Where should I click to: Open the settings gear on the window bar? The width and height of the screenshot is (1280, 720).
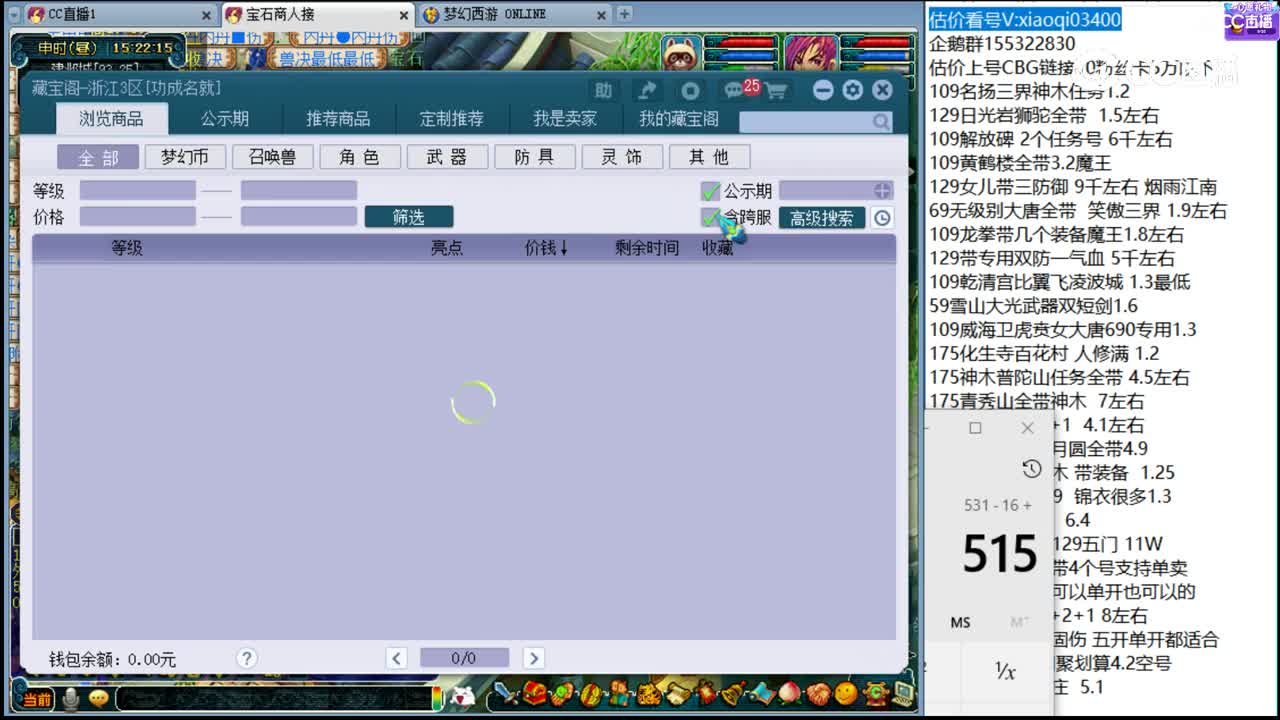(x=852, y=90)
